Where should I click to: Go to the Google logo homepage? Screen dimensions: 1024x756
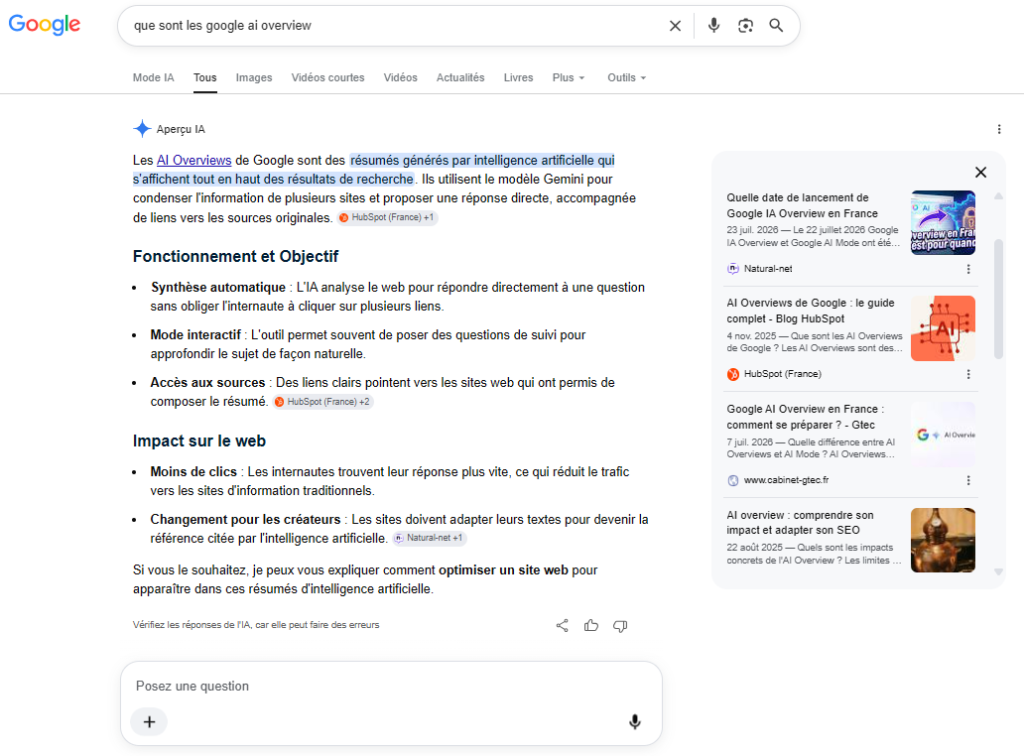[x=44, y=24]
